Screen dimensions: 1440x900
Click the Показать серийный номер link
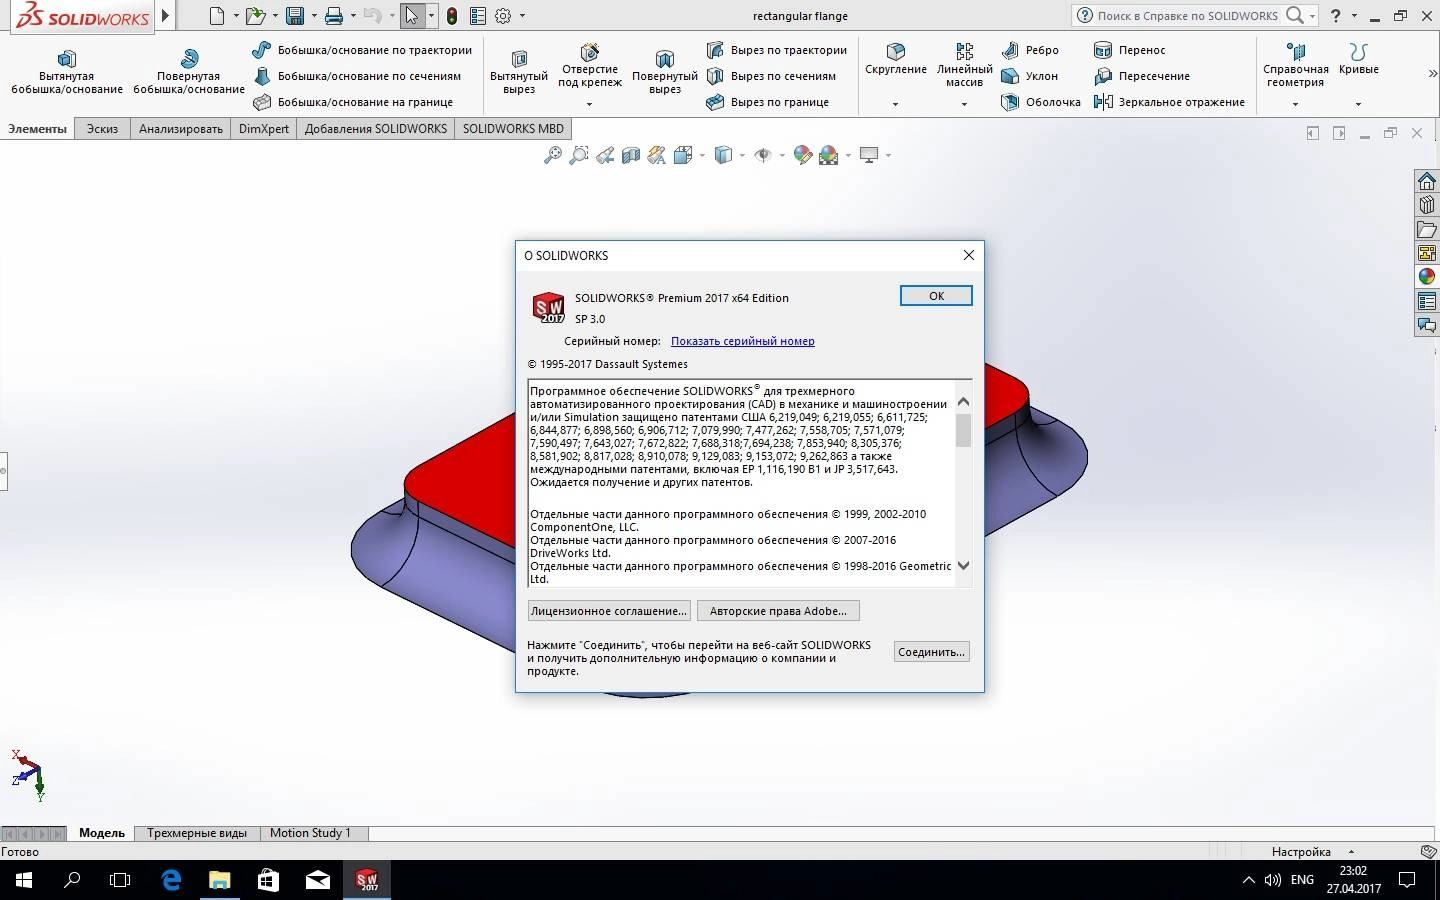click(x=743, y=341)
